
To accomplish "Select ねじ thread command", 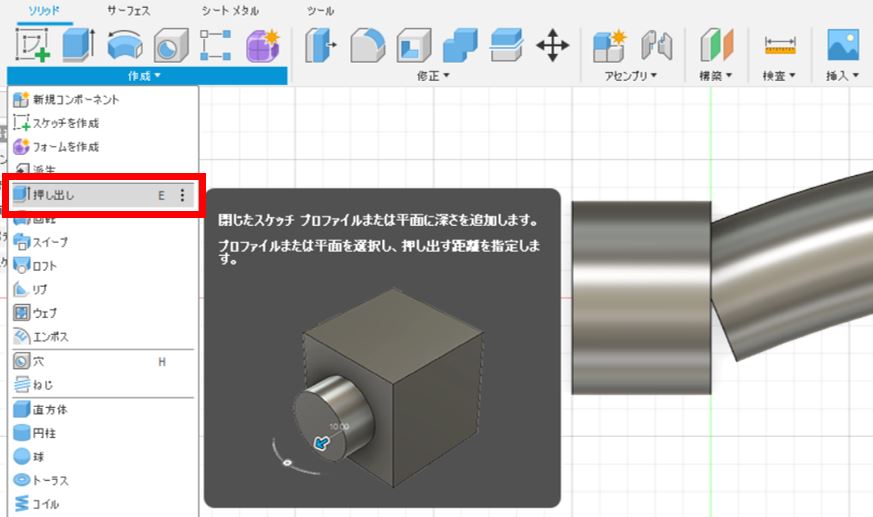I will [x=103, y=385].
